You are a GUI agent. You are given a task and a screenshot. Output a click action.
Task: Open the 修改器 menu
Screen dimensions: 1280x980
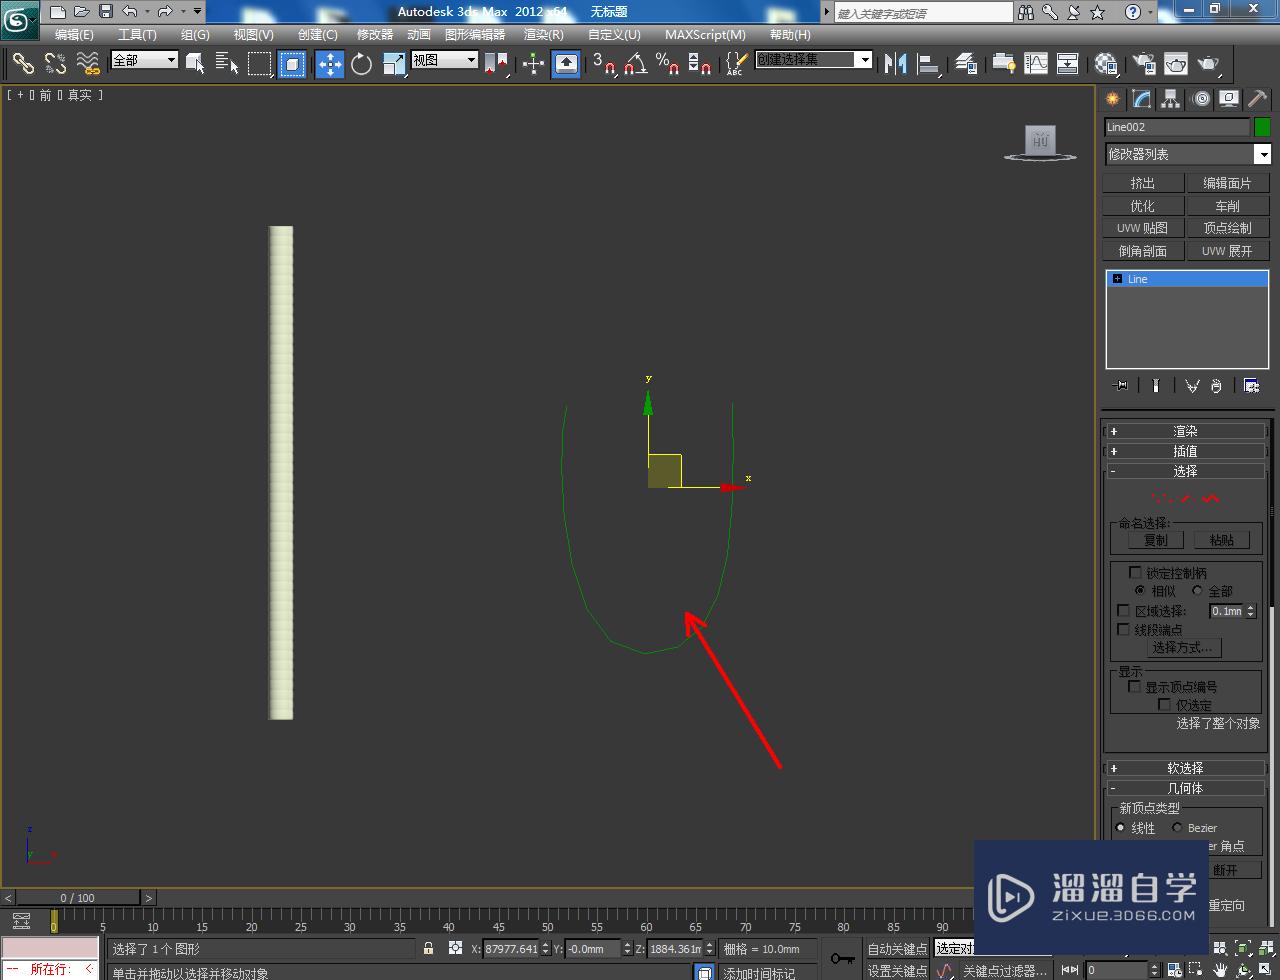click(375, 35)
